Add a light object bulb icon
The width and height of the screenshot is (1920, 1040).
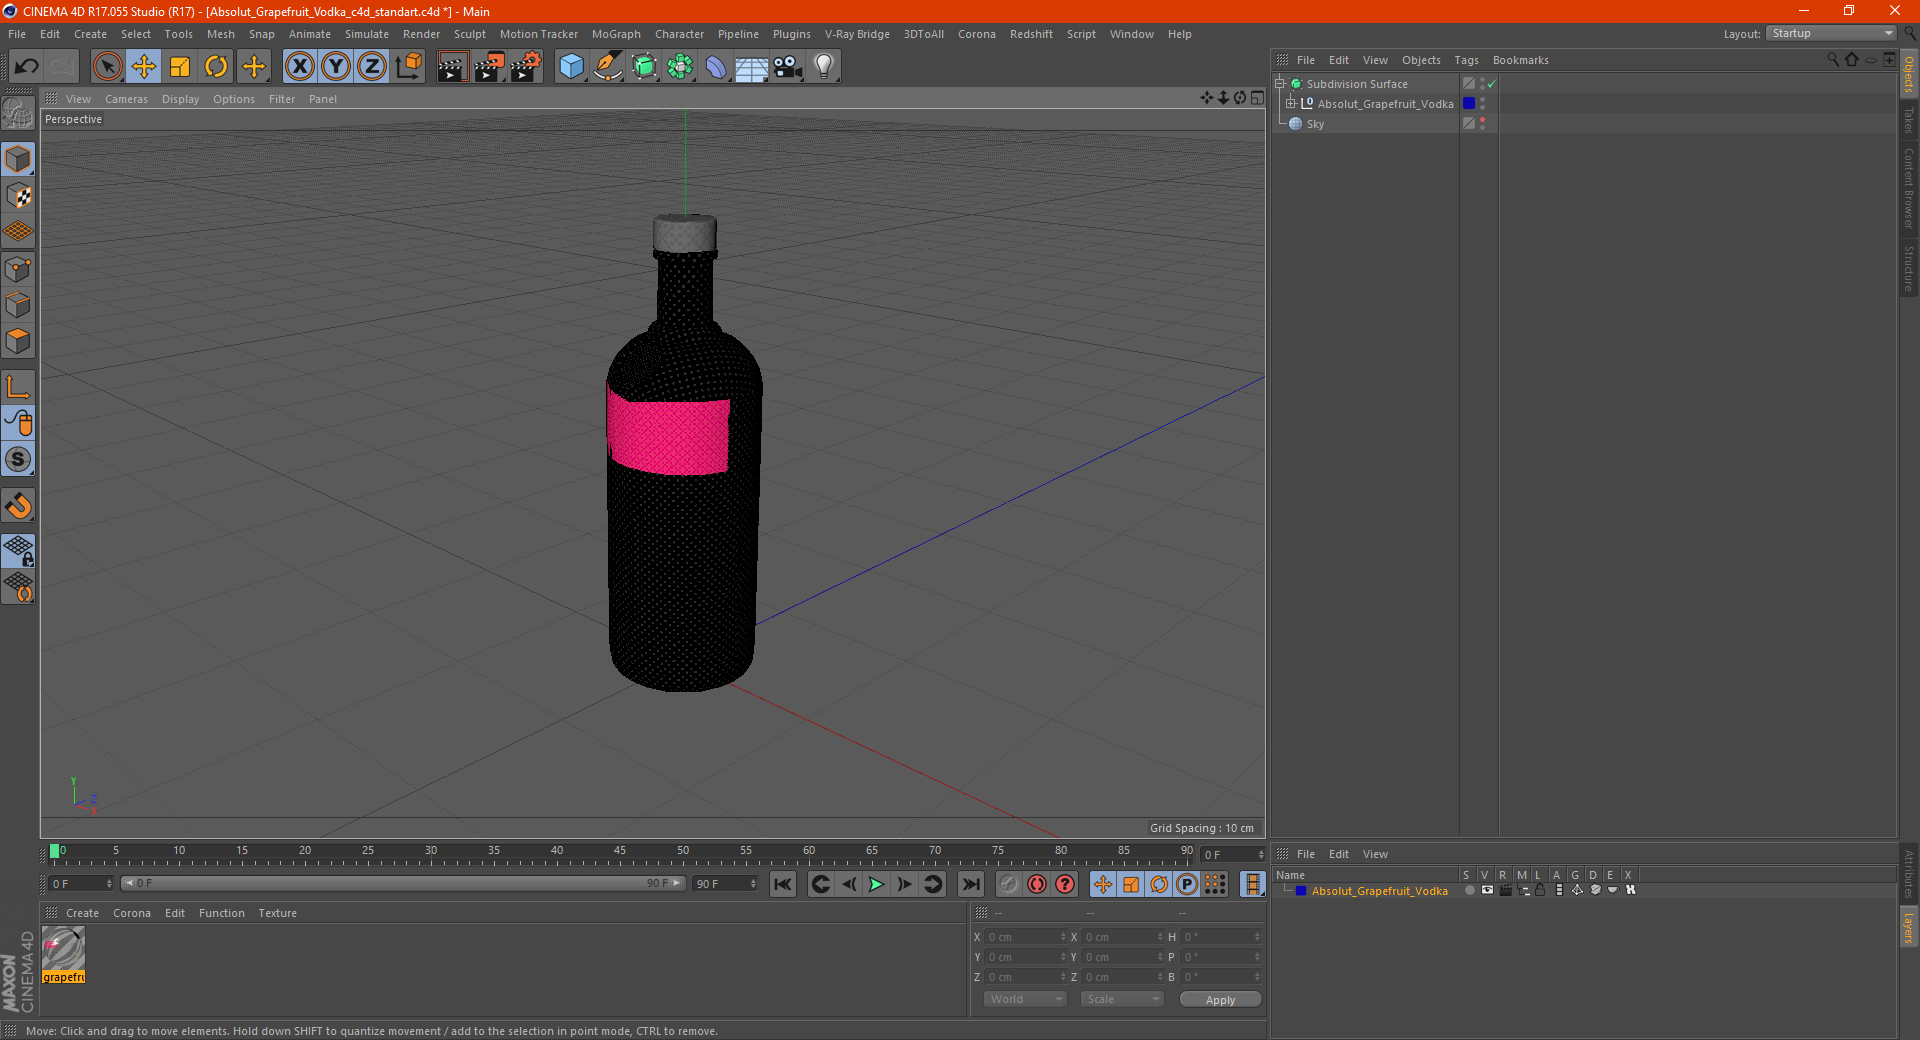[824, 67]
